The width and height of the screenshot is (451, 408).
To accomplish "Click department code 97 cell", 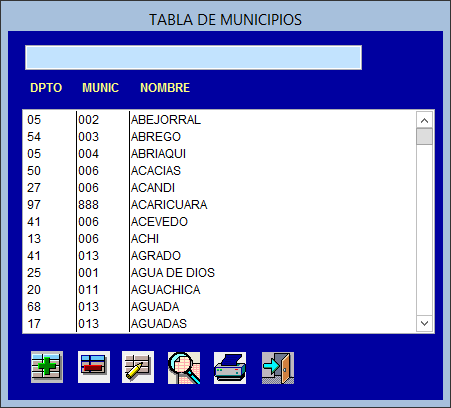I will click(x=34, y=205).
